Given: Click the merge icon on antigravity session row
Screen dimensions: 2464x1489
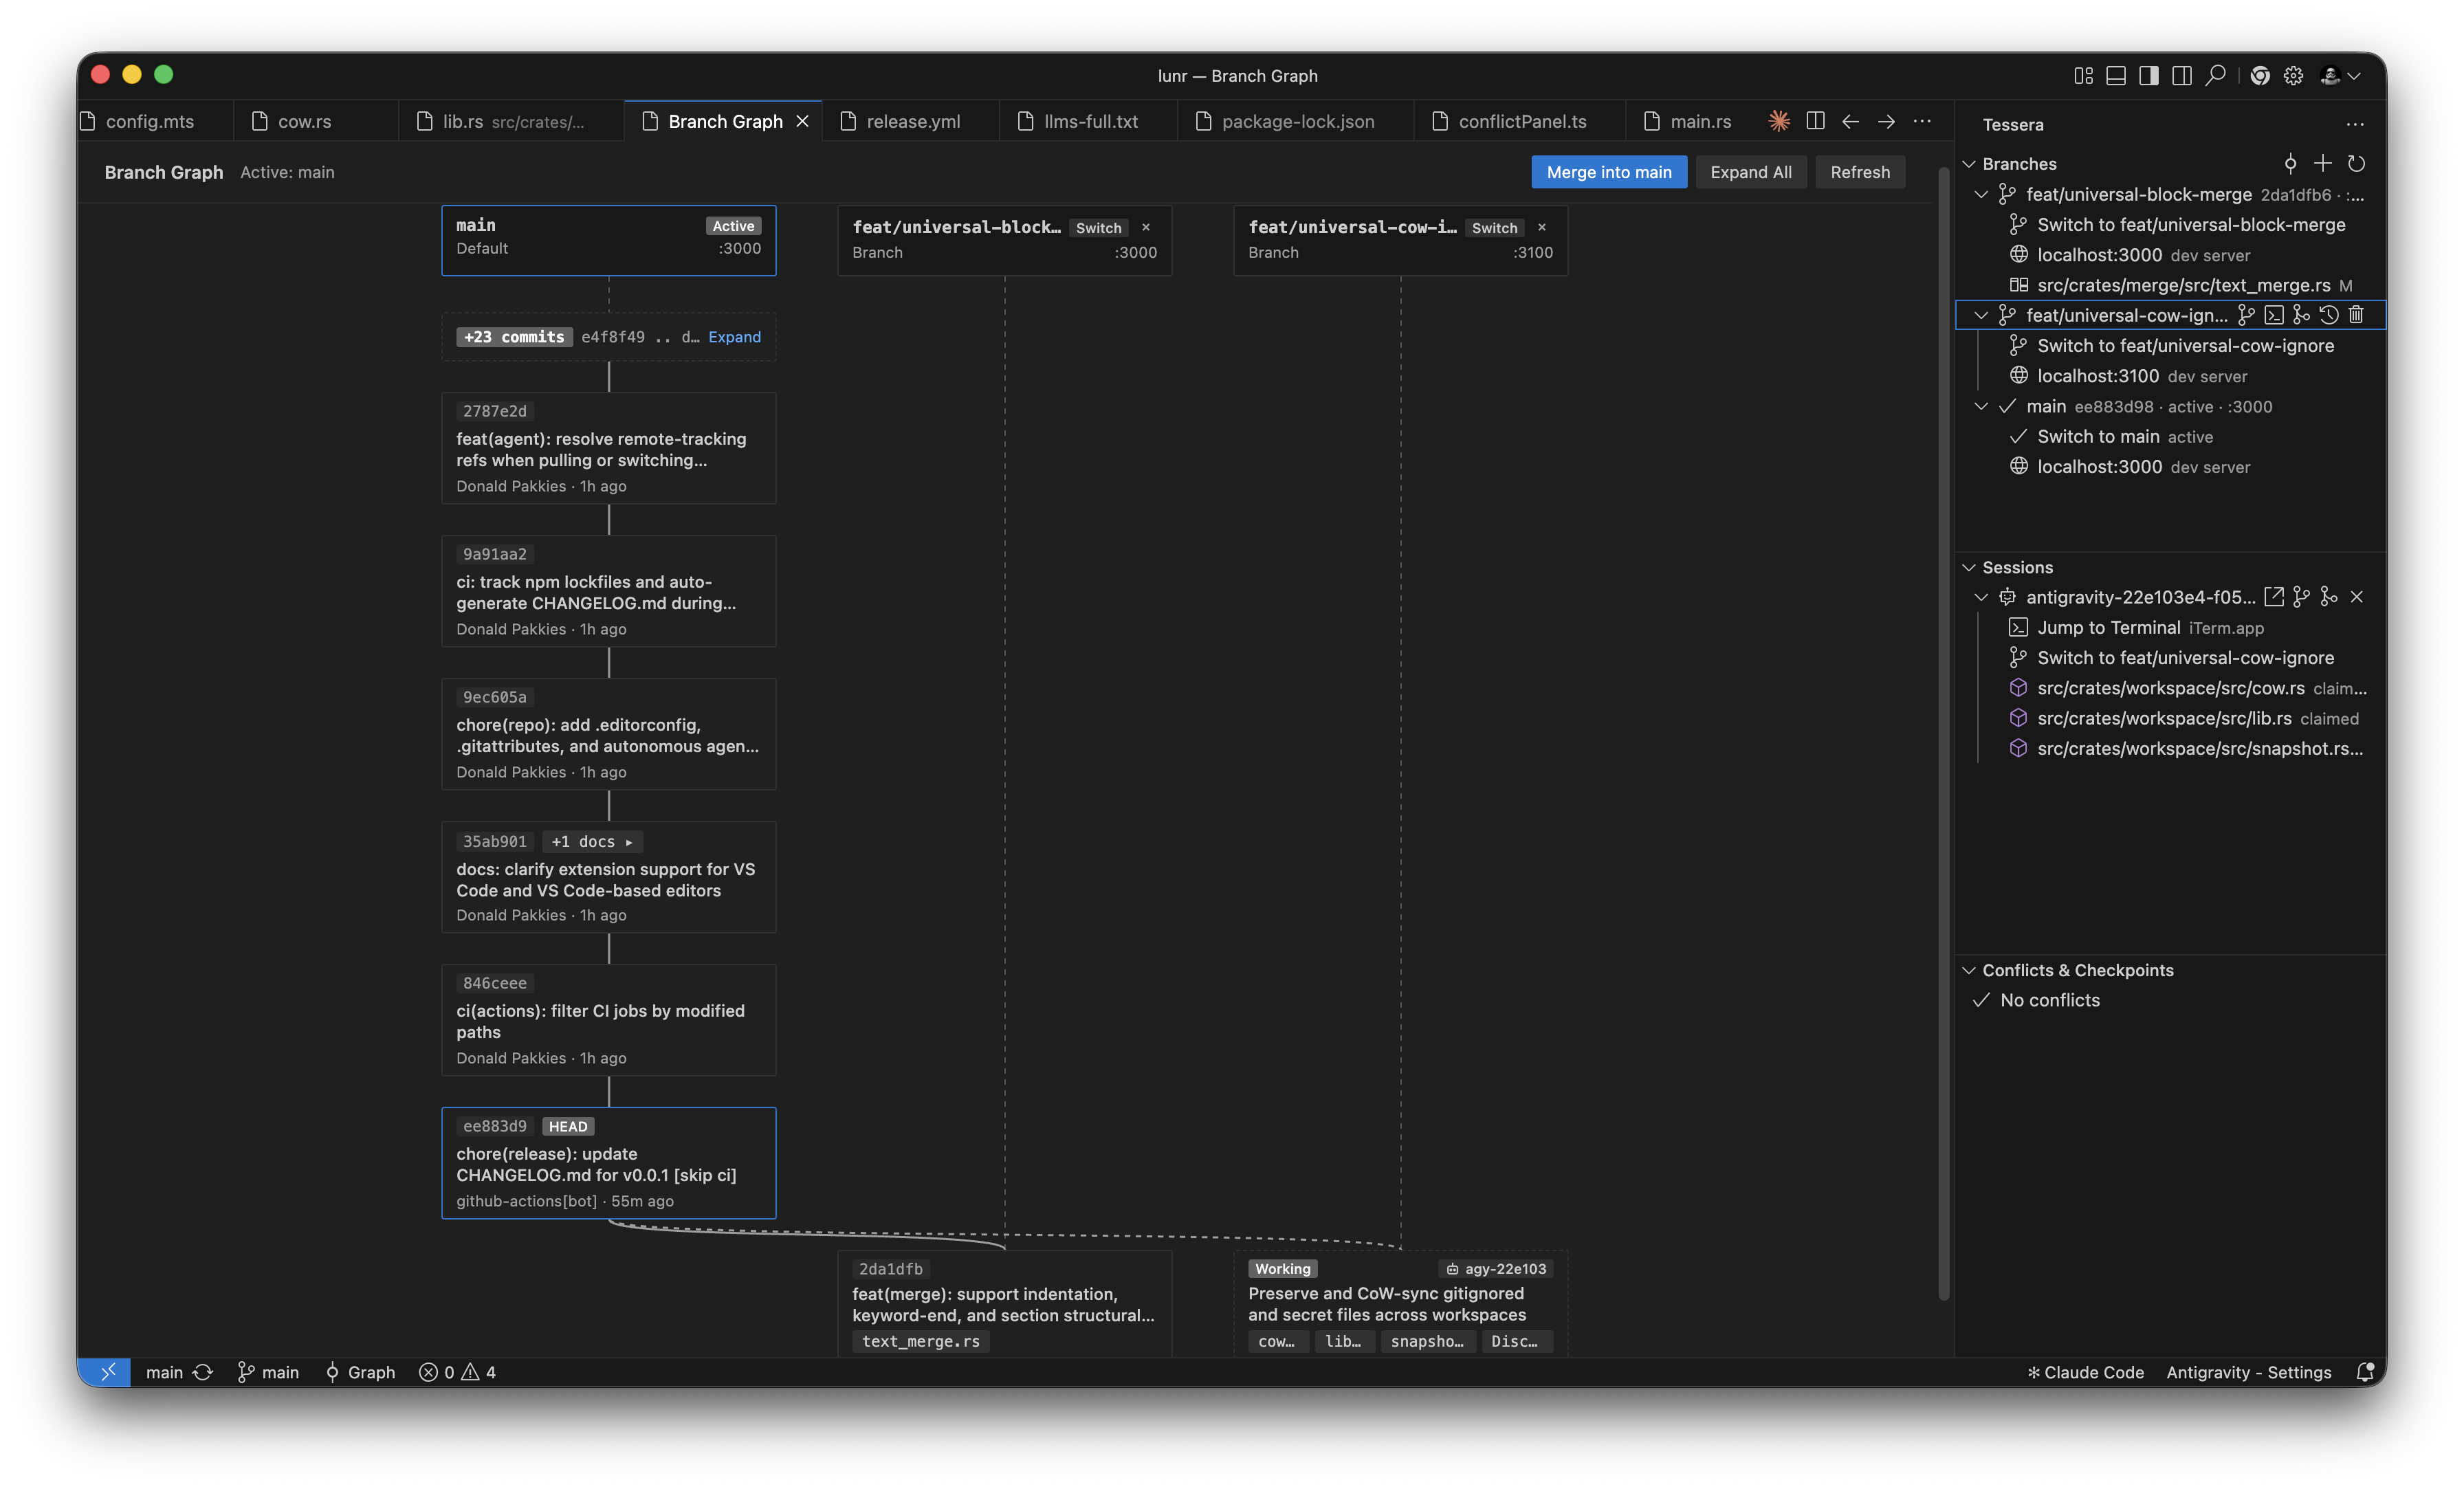Looking at the screenshot, I should (2329, 597).
